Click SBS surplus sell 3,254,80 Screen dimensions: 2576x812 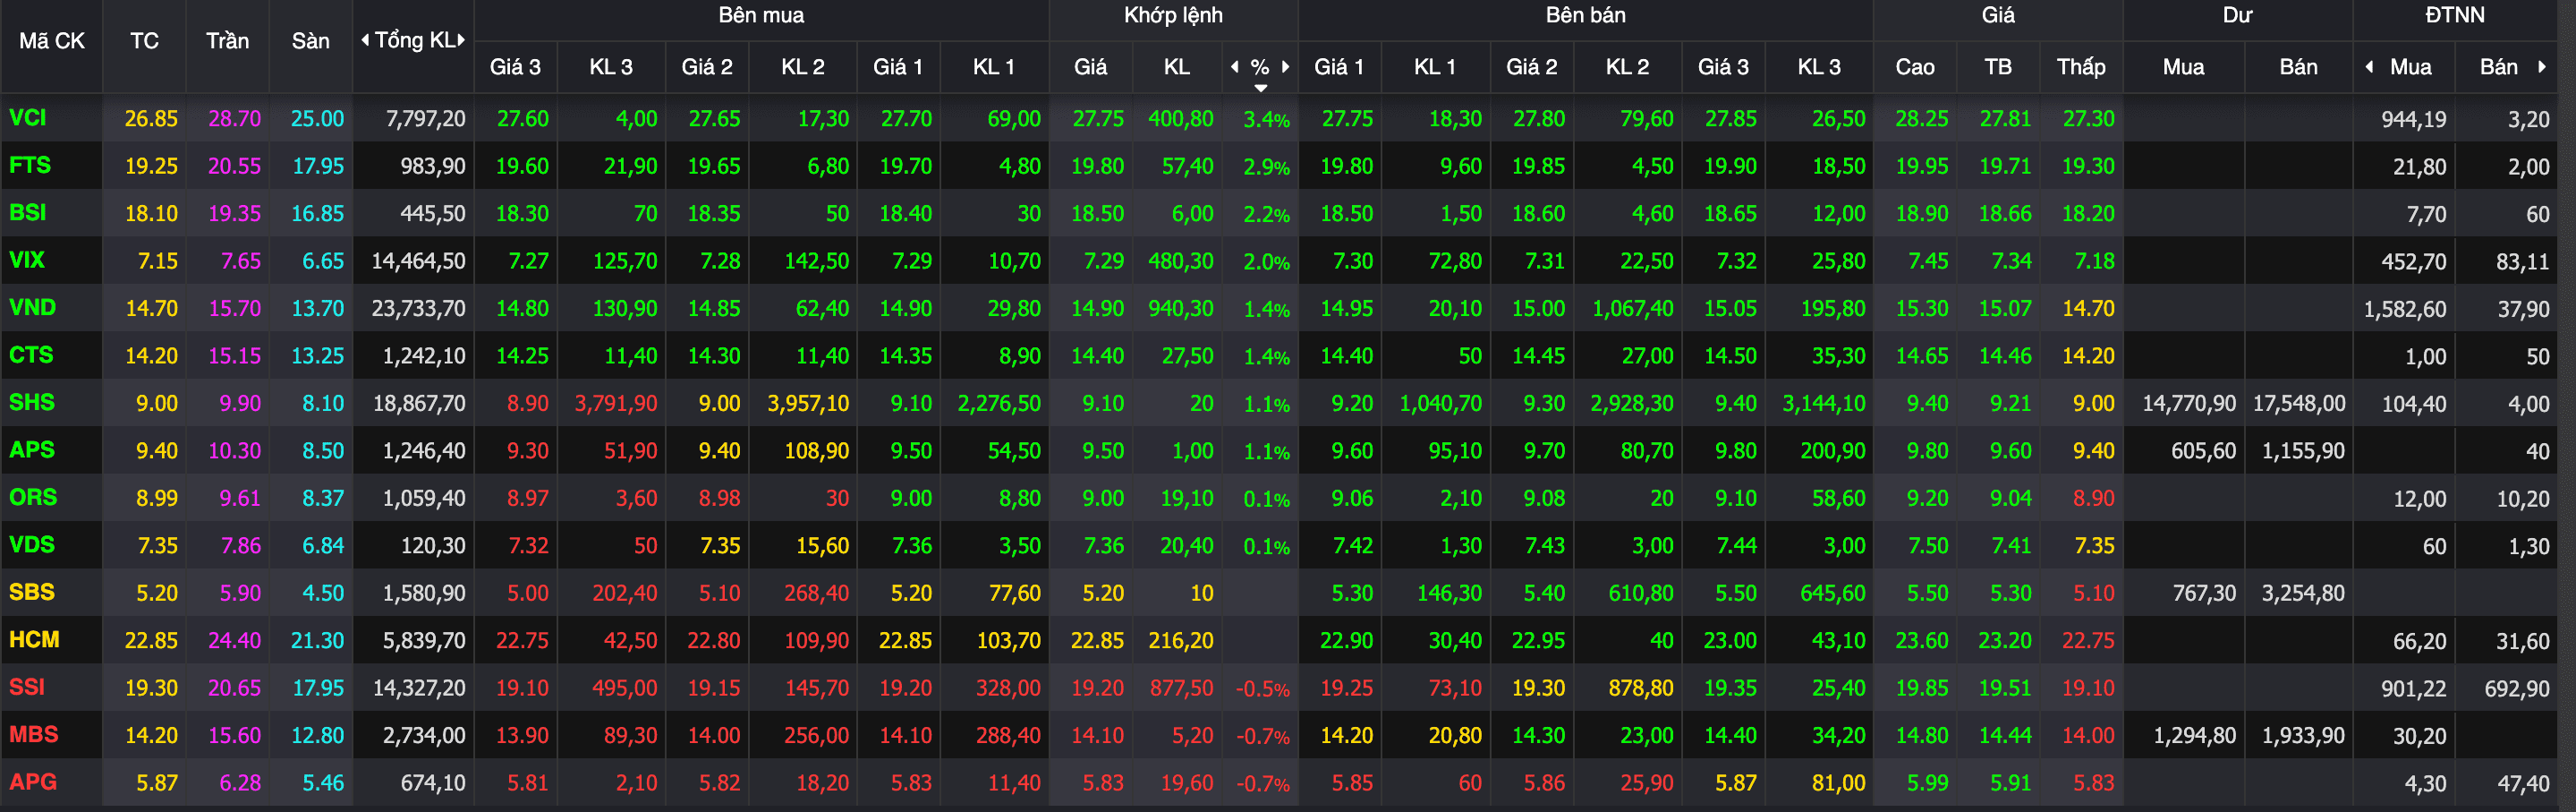tap(2303, 594)
